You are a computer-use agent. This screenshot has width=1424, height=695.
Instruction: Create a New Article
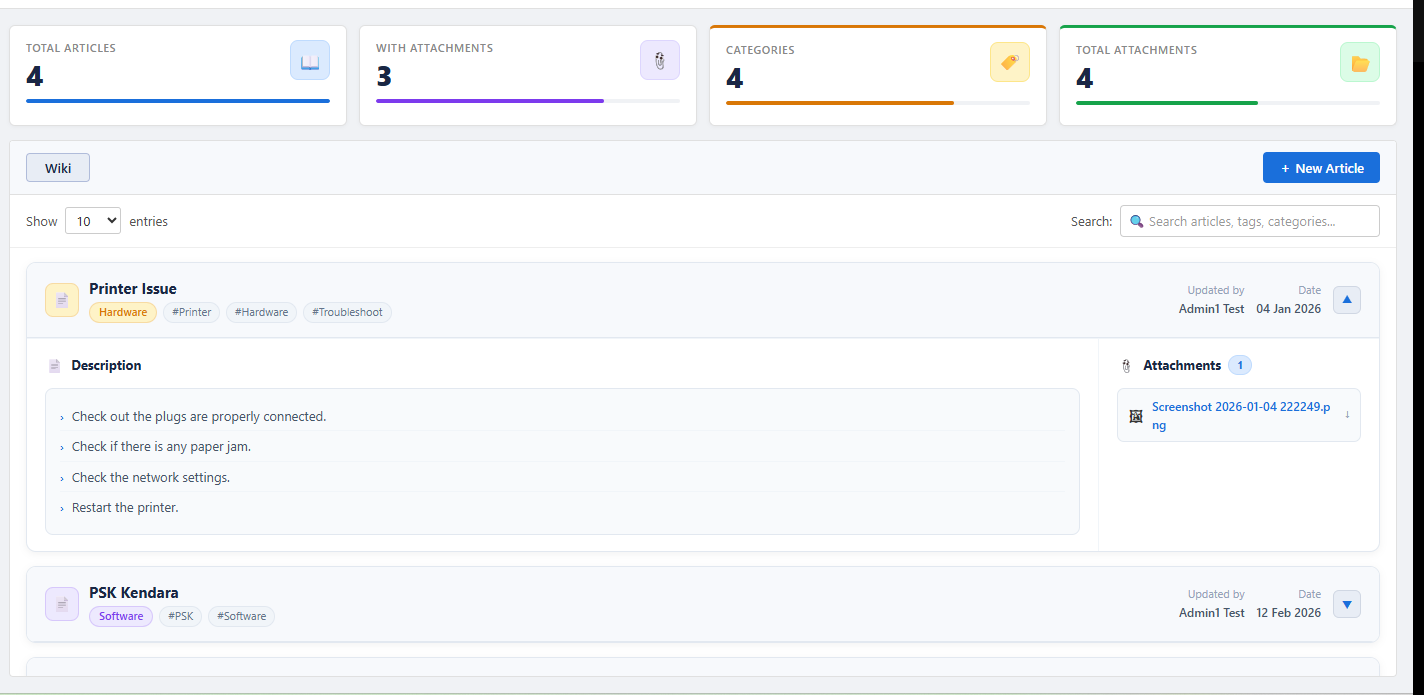click(1321, 168)
